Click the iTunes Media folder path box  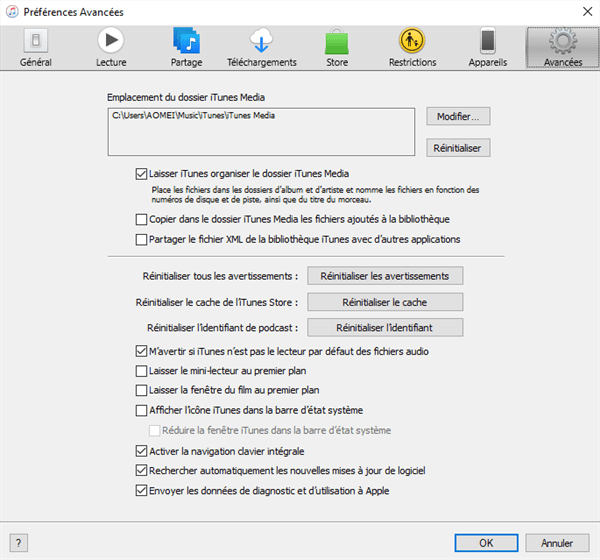[x=261, y=132]
